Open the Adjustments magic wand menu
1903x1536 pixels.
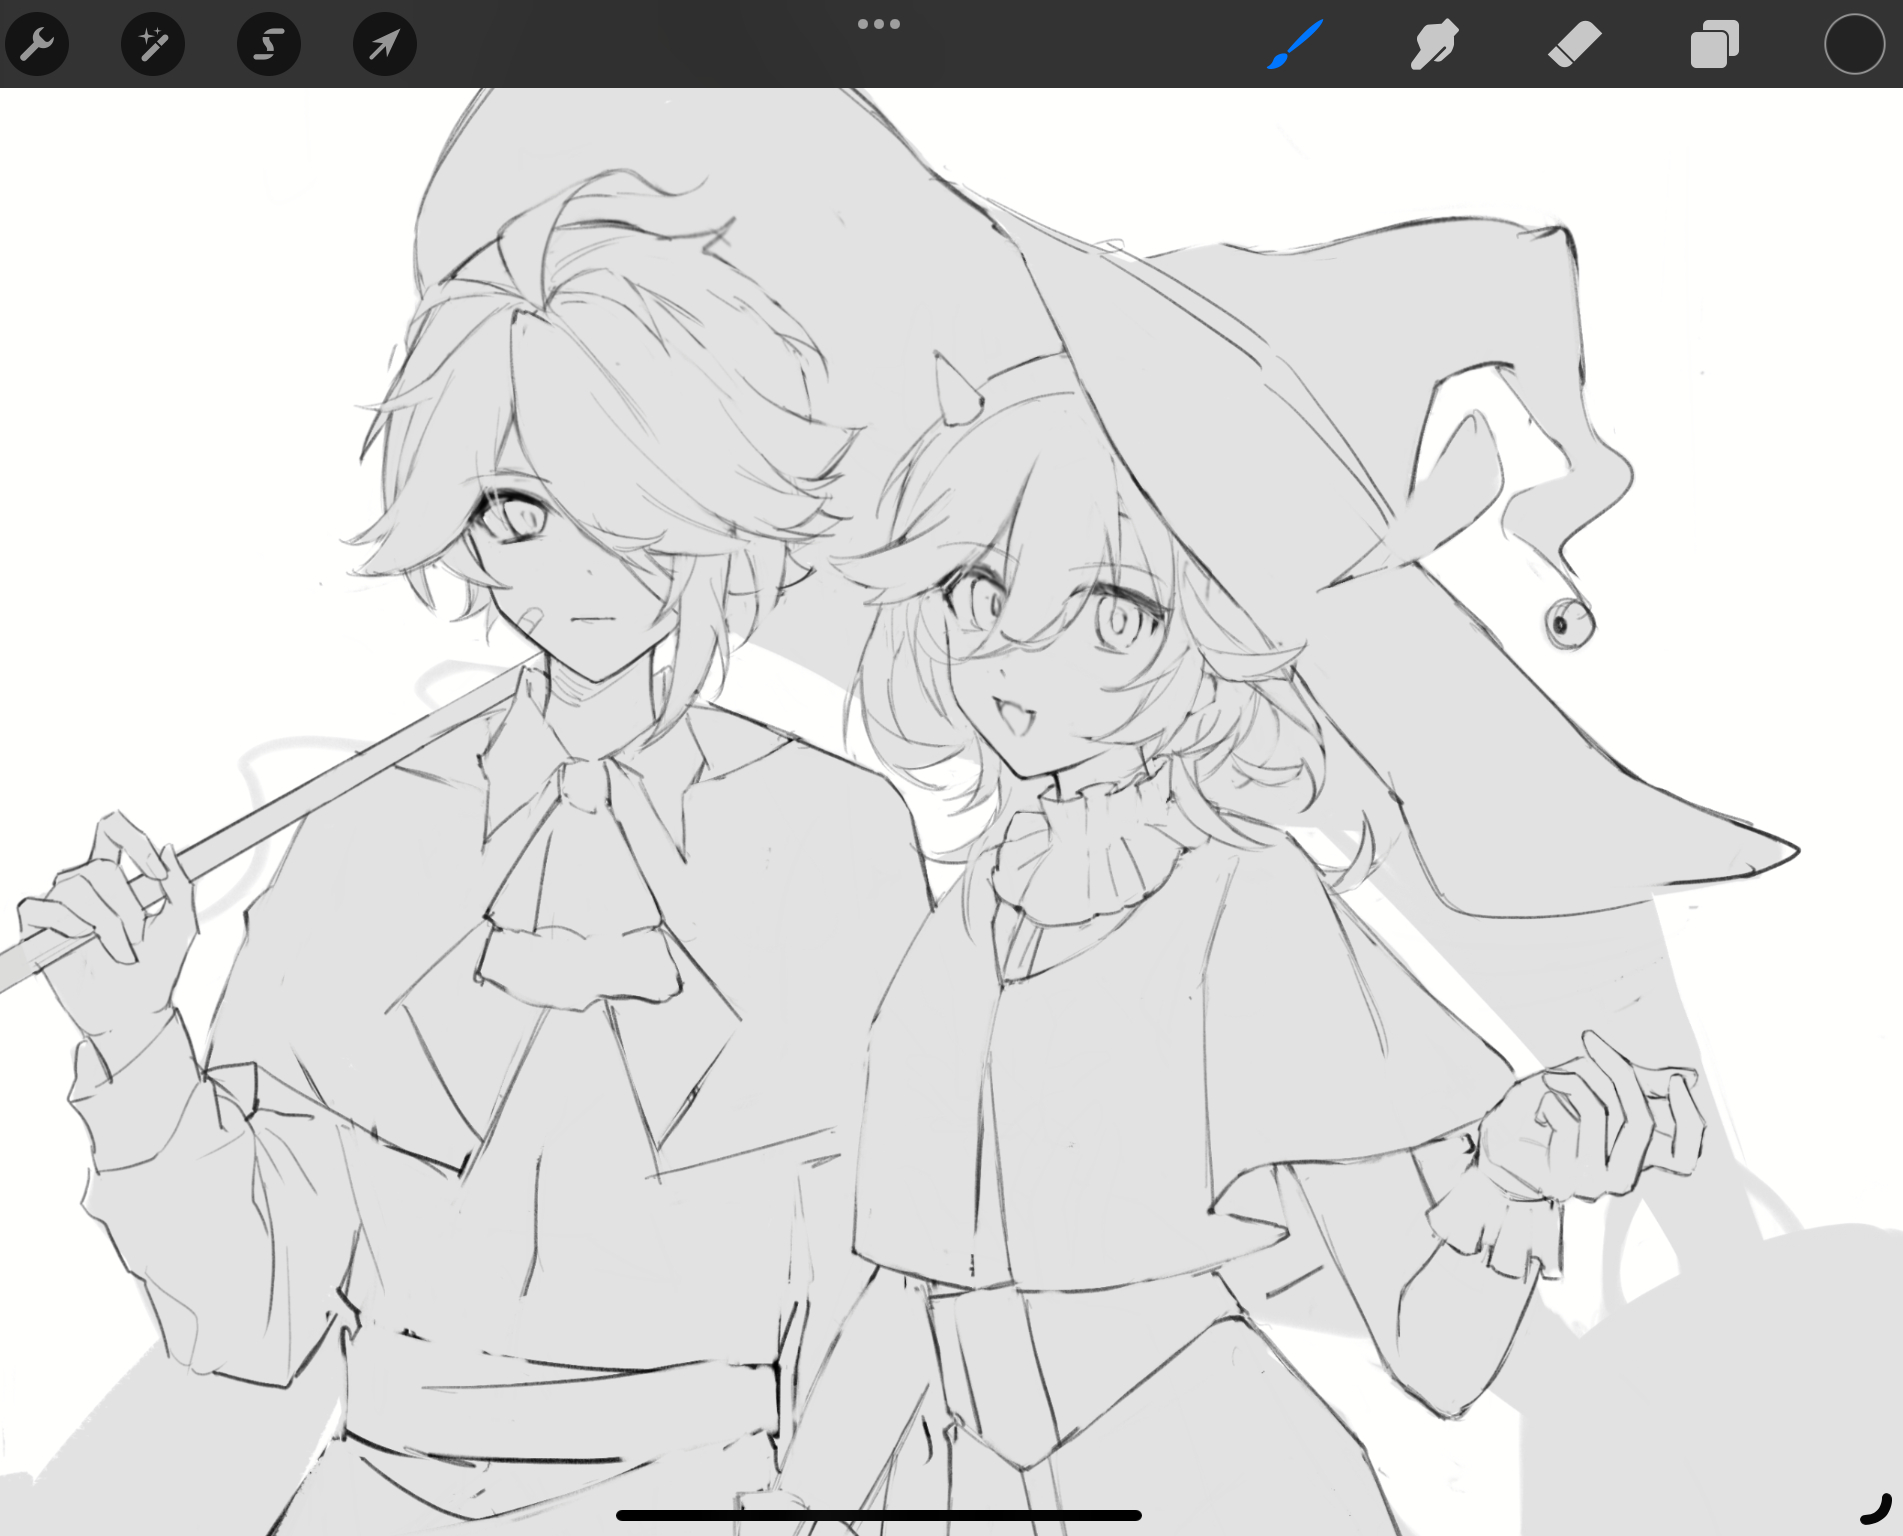153,45
